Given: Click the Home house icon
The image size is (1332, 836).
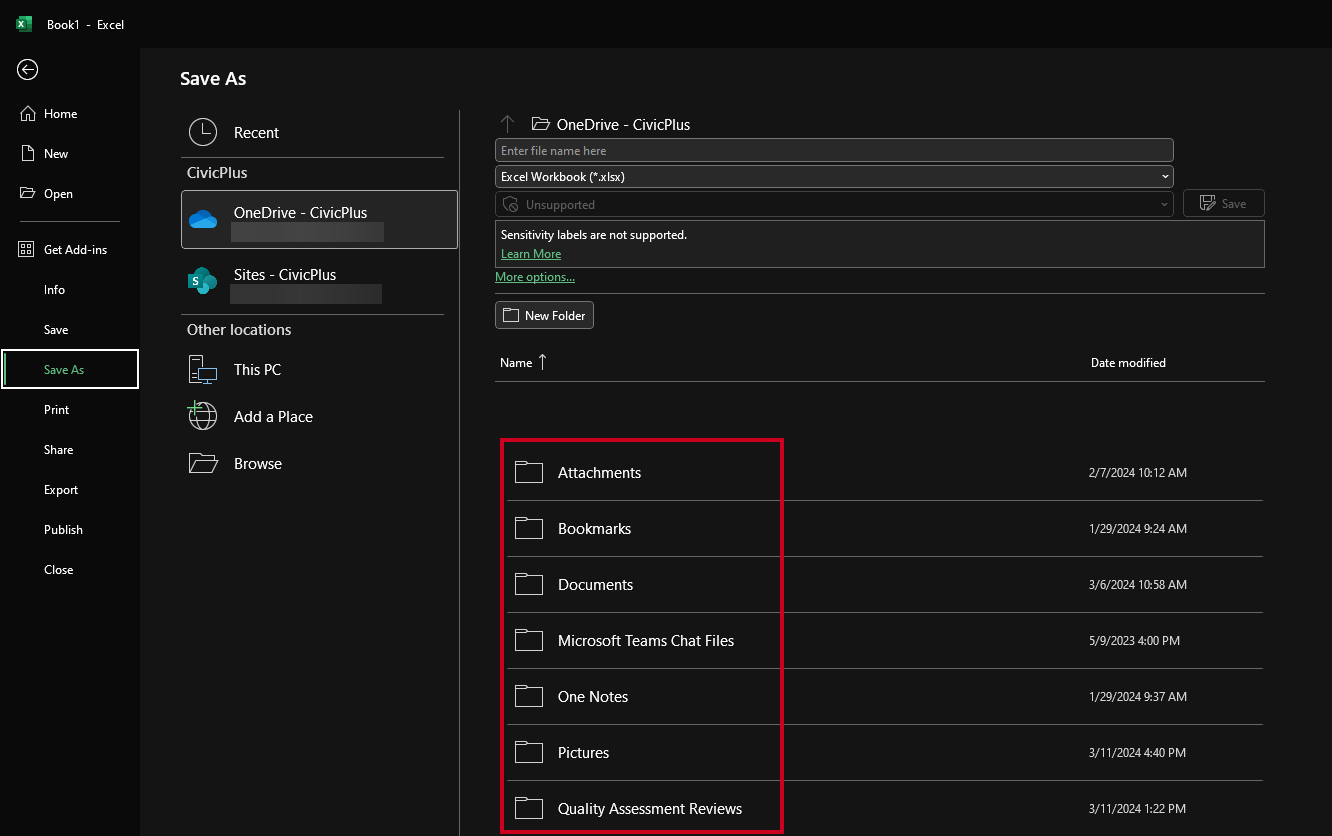Looking at the screenshot, I should pyautogui.click(x=28, y=114).
